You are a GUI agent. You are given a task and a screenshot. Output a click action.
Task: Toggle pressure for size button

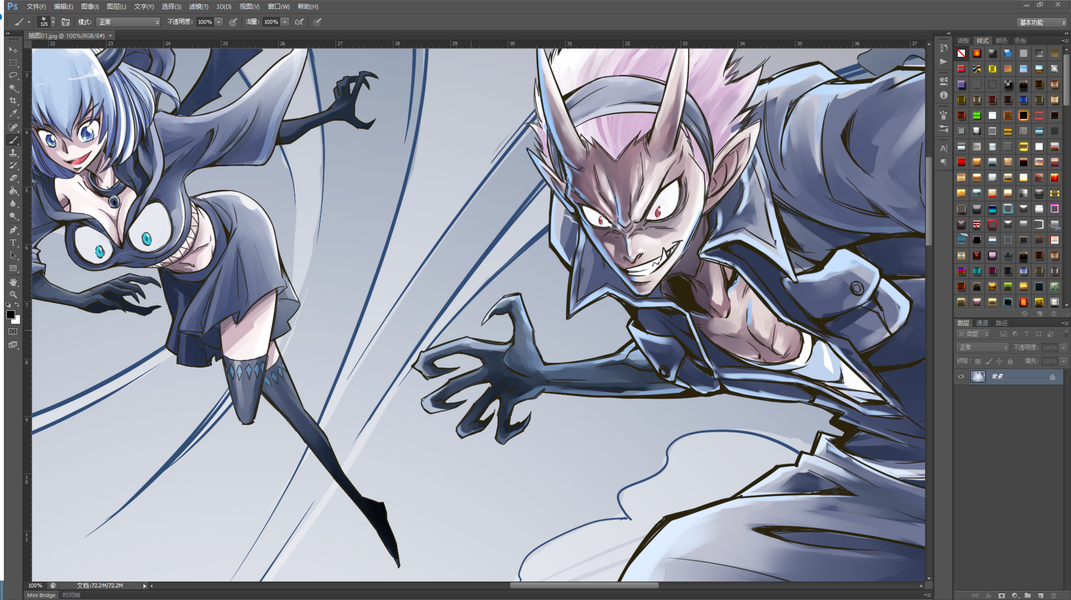(318, 22)
